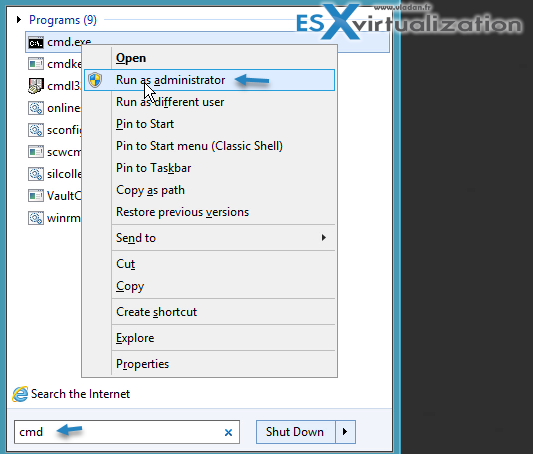The width and height of the screenshot is (533, 454).
Task: Clear the search box with the X
Action: point(228,432)
